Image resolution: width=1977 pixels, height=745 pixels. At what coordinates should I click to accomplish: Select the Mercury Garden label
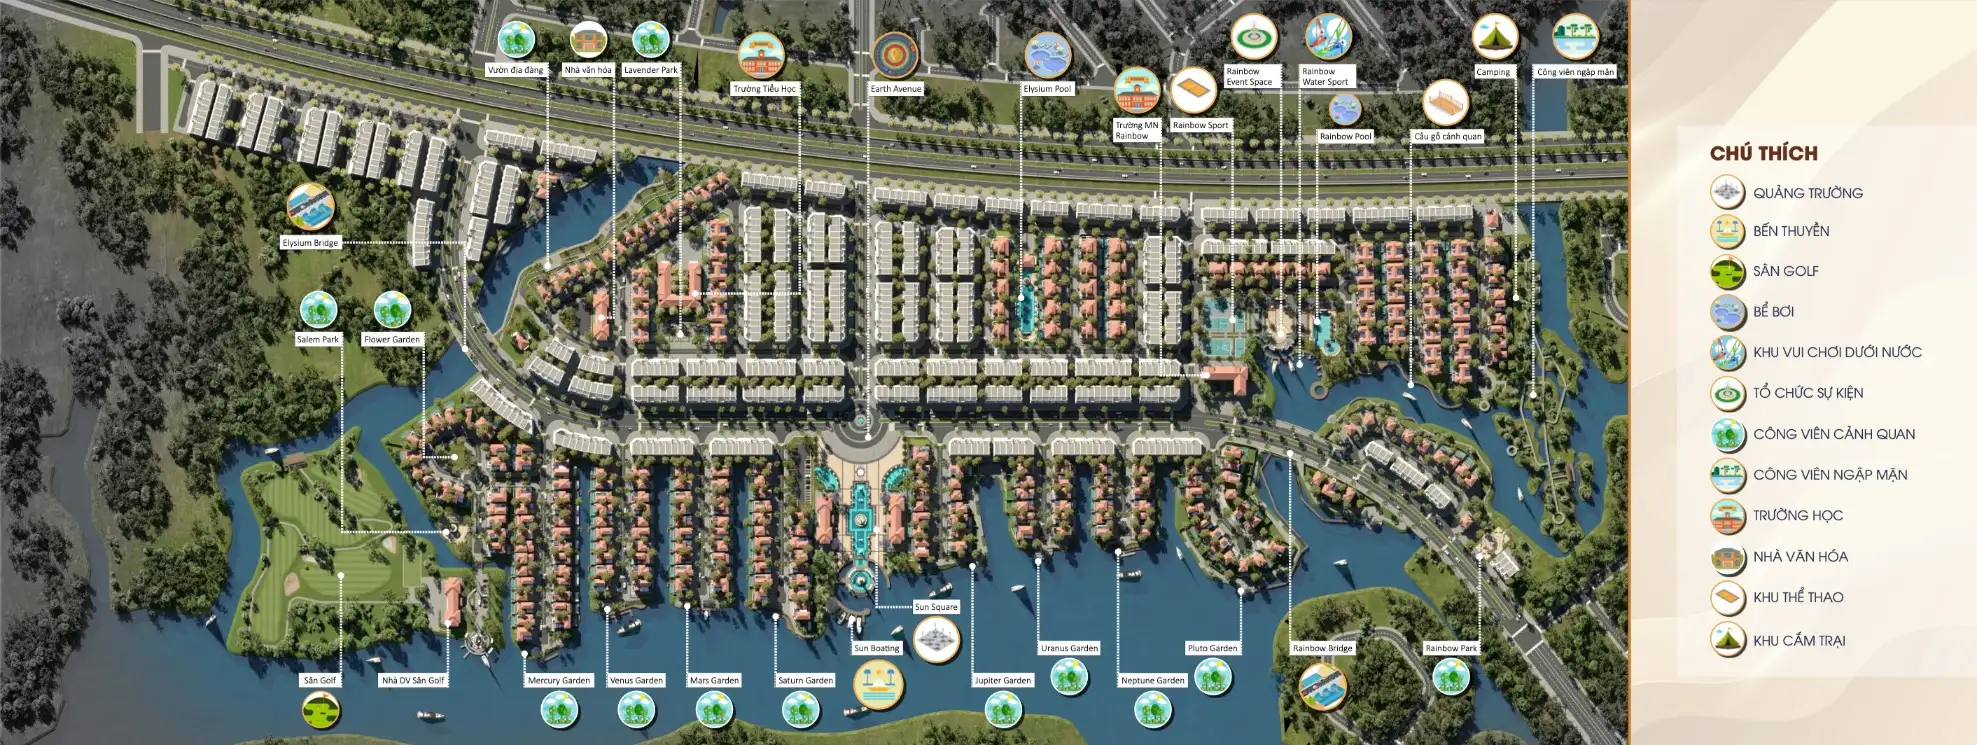(x=559, y=680)
